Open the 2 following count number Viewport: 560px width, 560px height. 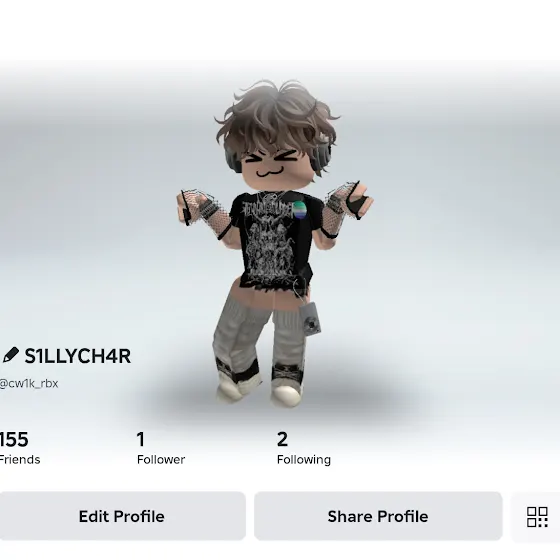click(282, 439)
